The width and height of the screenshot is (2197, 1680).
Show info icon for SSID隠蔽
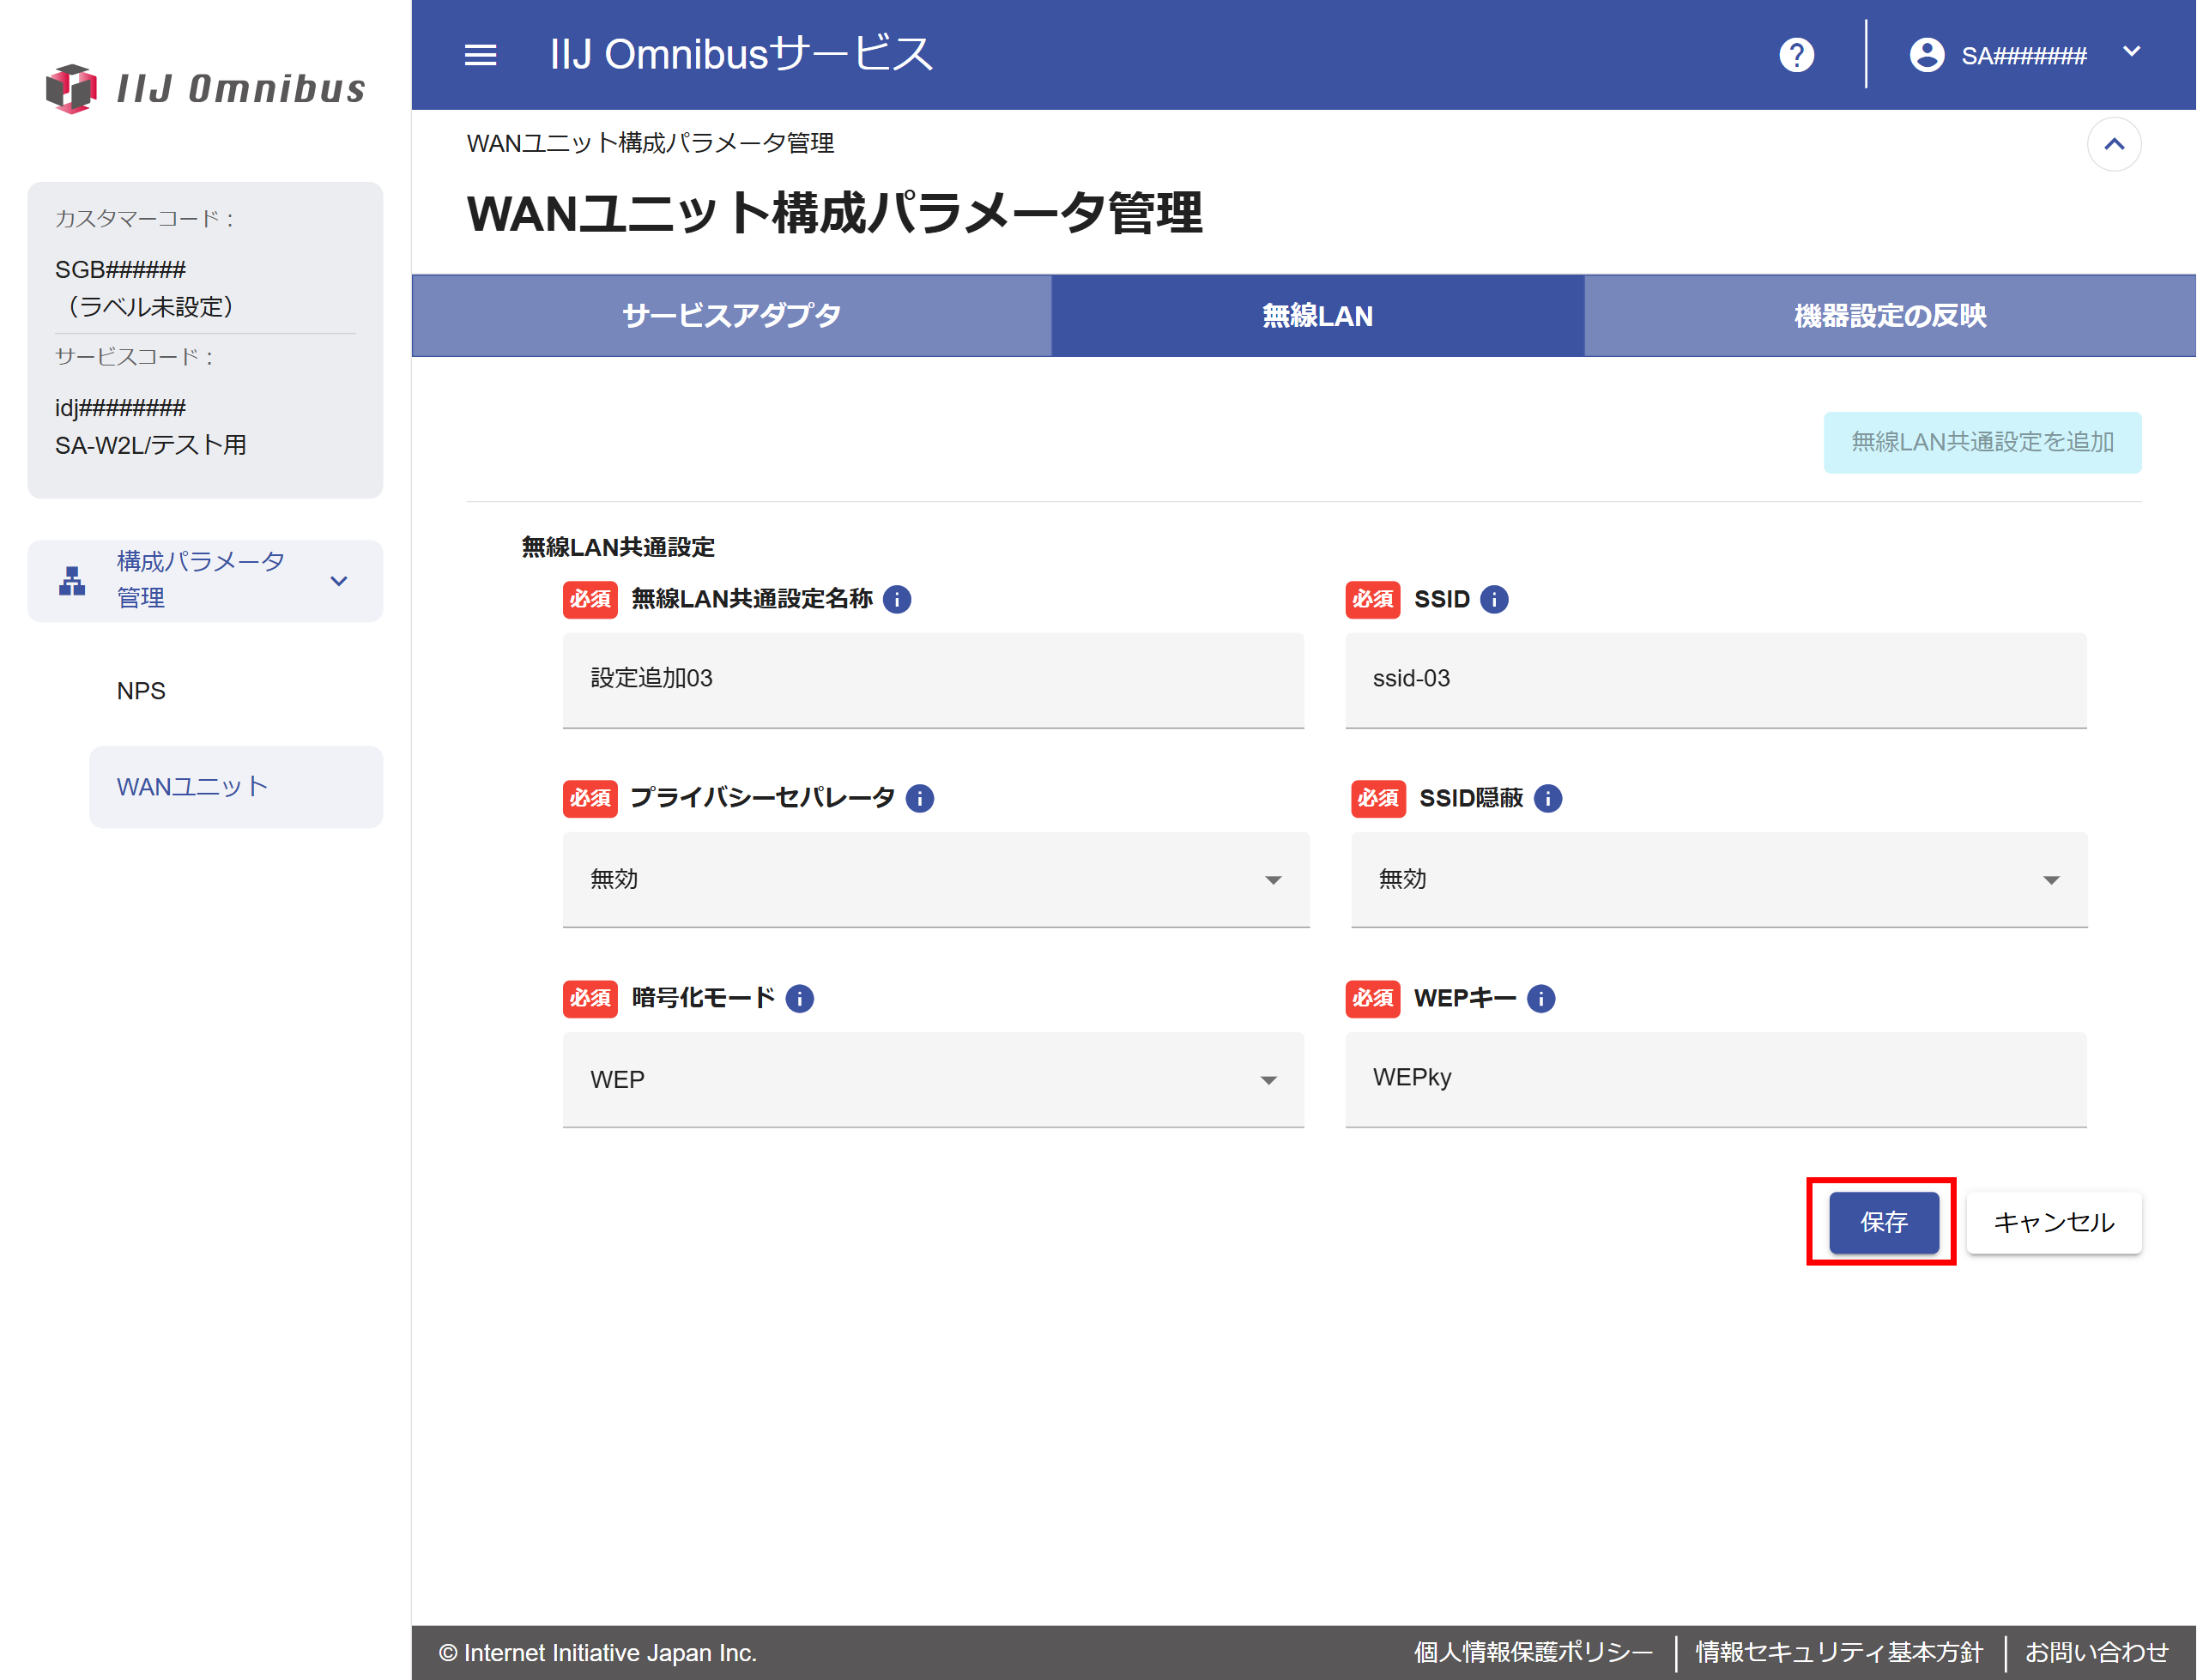pos(1547,798)
